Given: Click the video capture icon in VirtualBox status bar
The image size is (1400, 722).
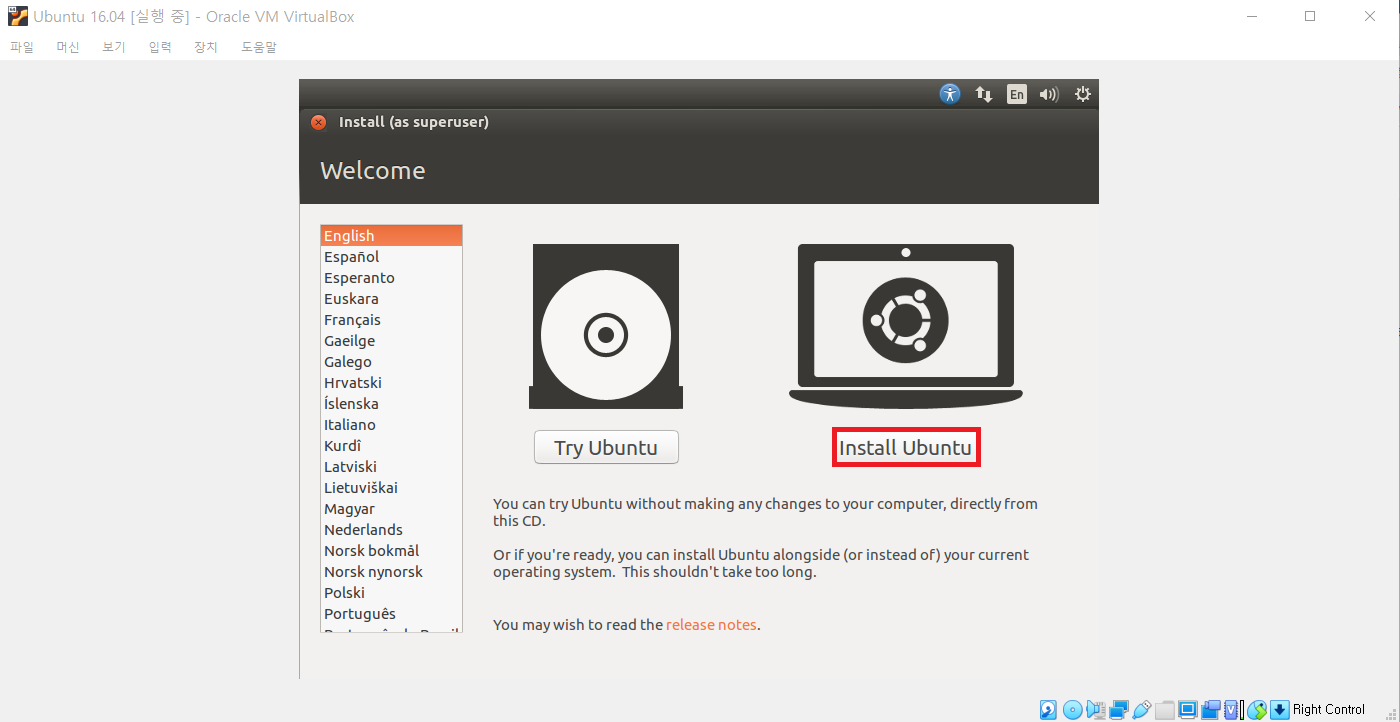Looking at the screenshot, I should pos(1211,710).
